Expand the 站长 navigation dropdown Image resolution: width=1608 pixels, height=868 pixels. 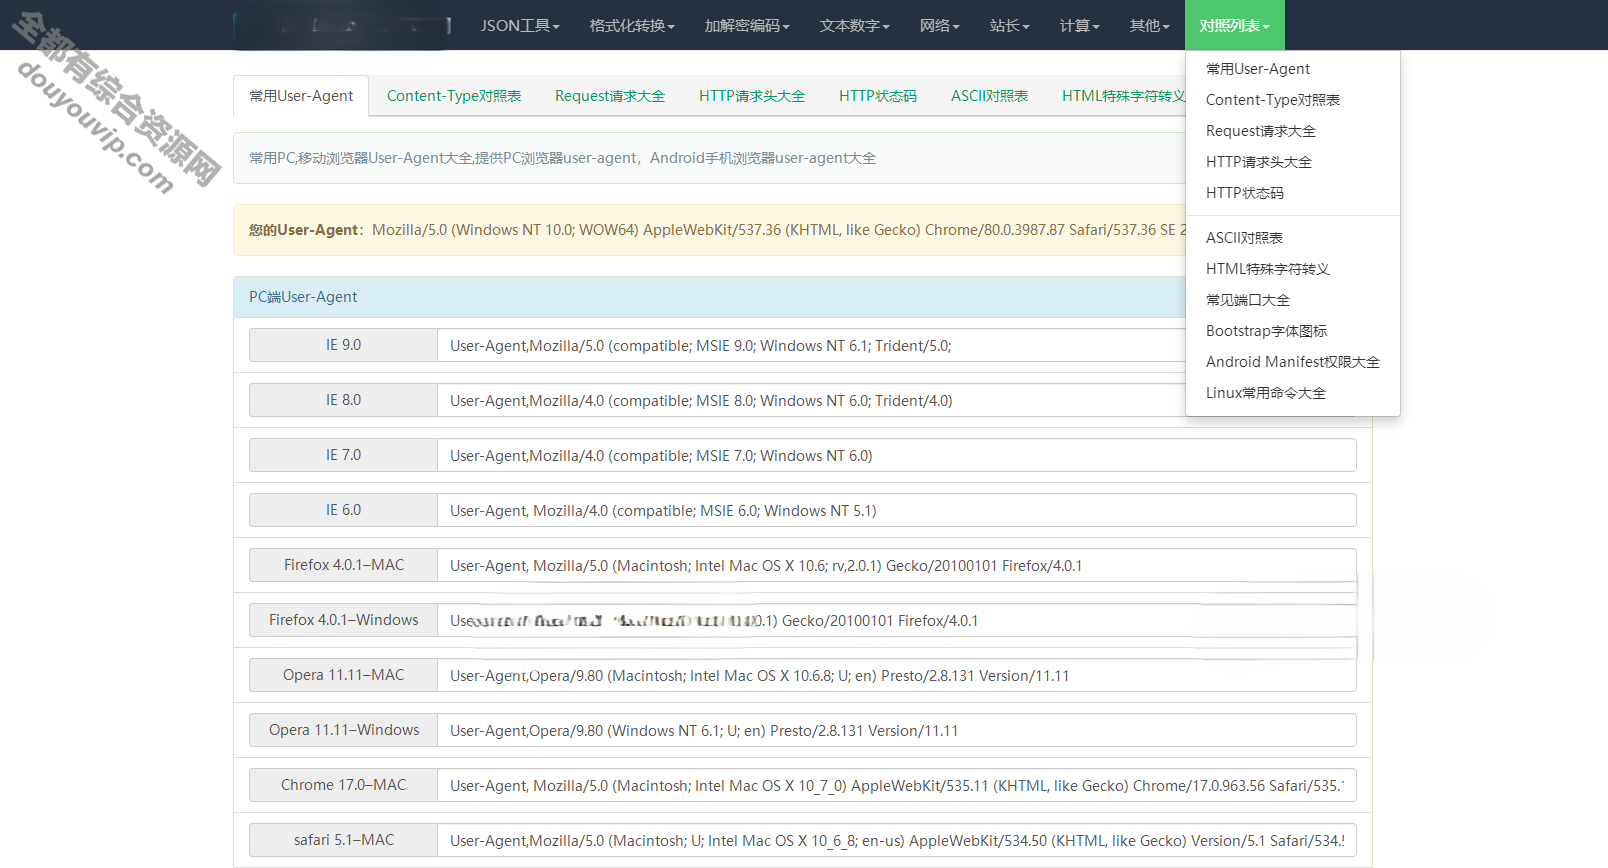1009,25
